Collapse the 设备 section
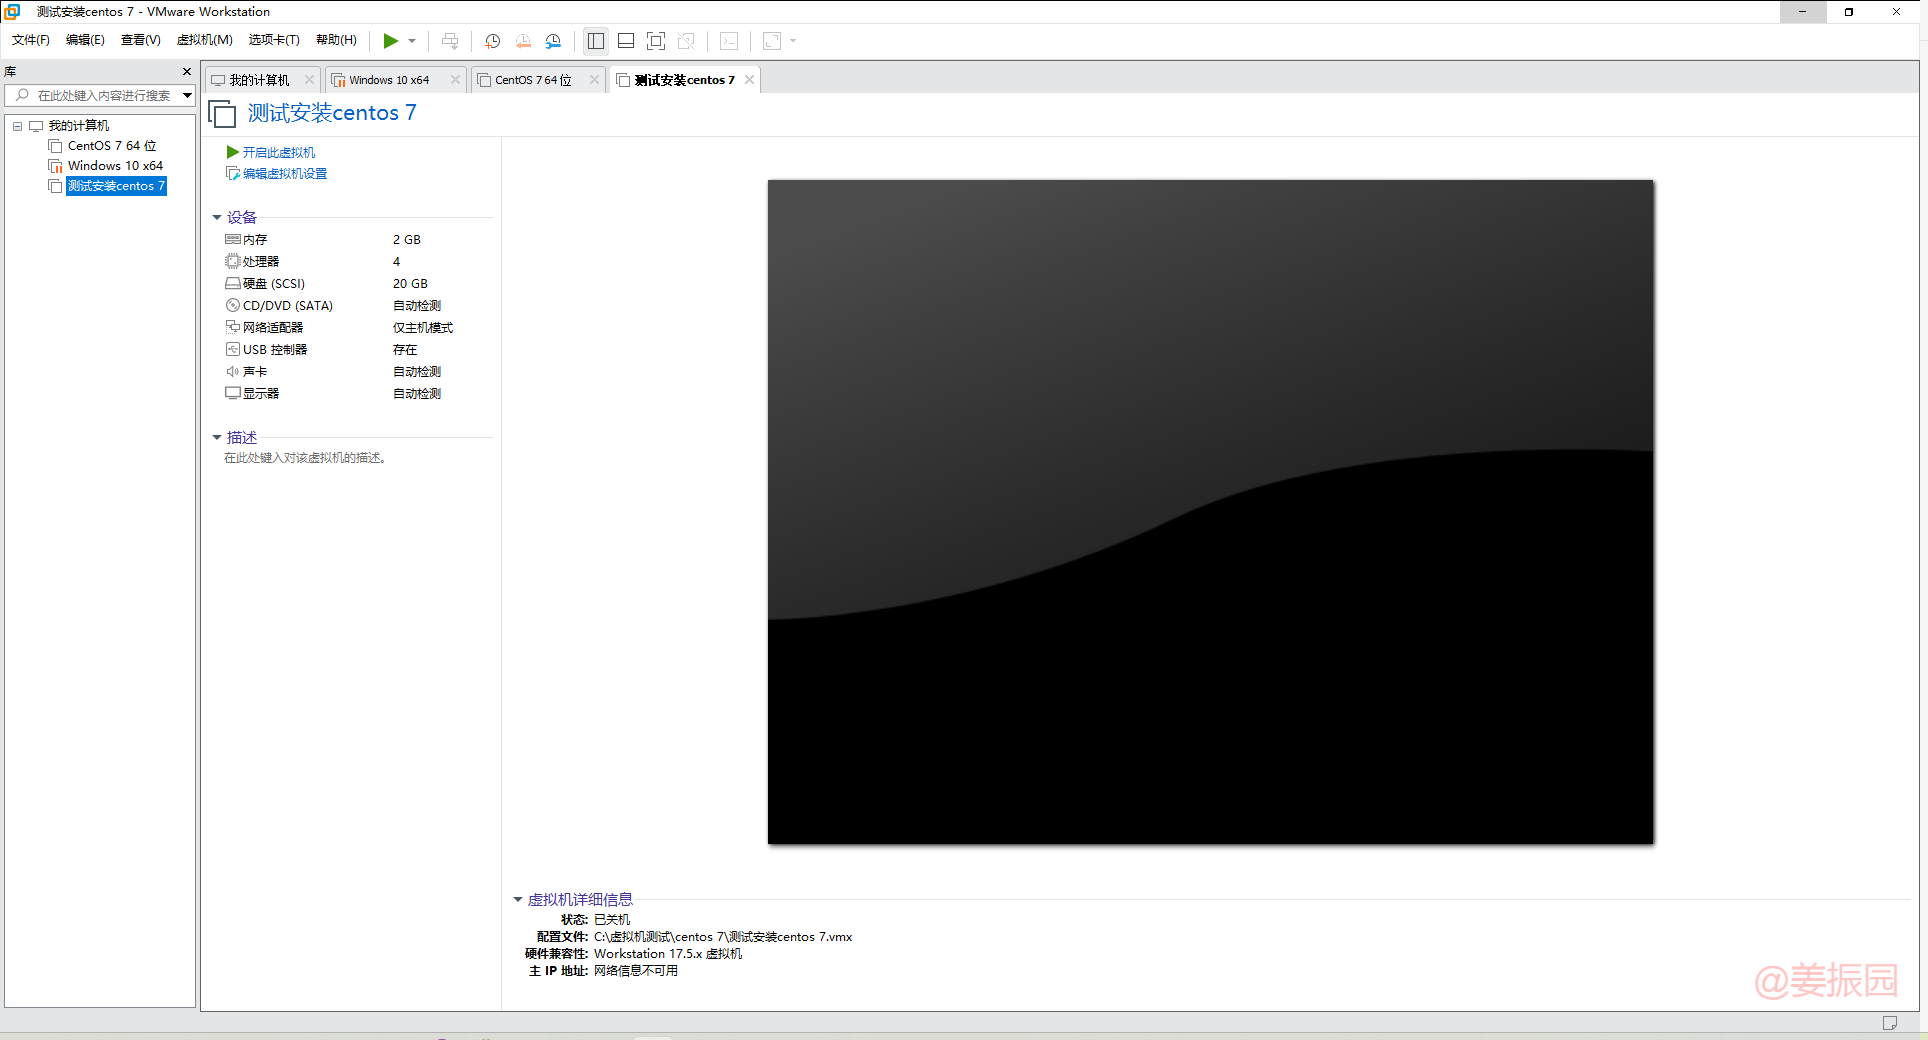 pyautogui.click(x=217, y=217)
